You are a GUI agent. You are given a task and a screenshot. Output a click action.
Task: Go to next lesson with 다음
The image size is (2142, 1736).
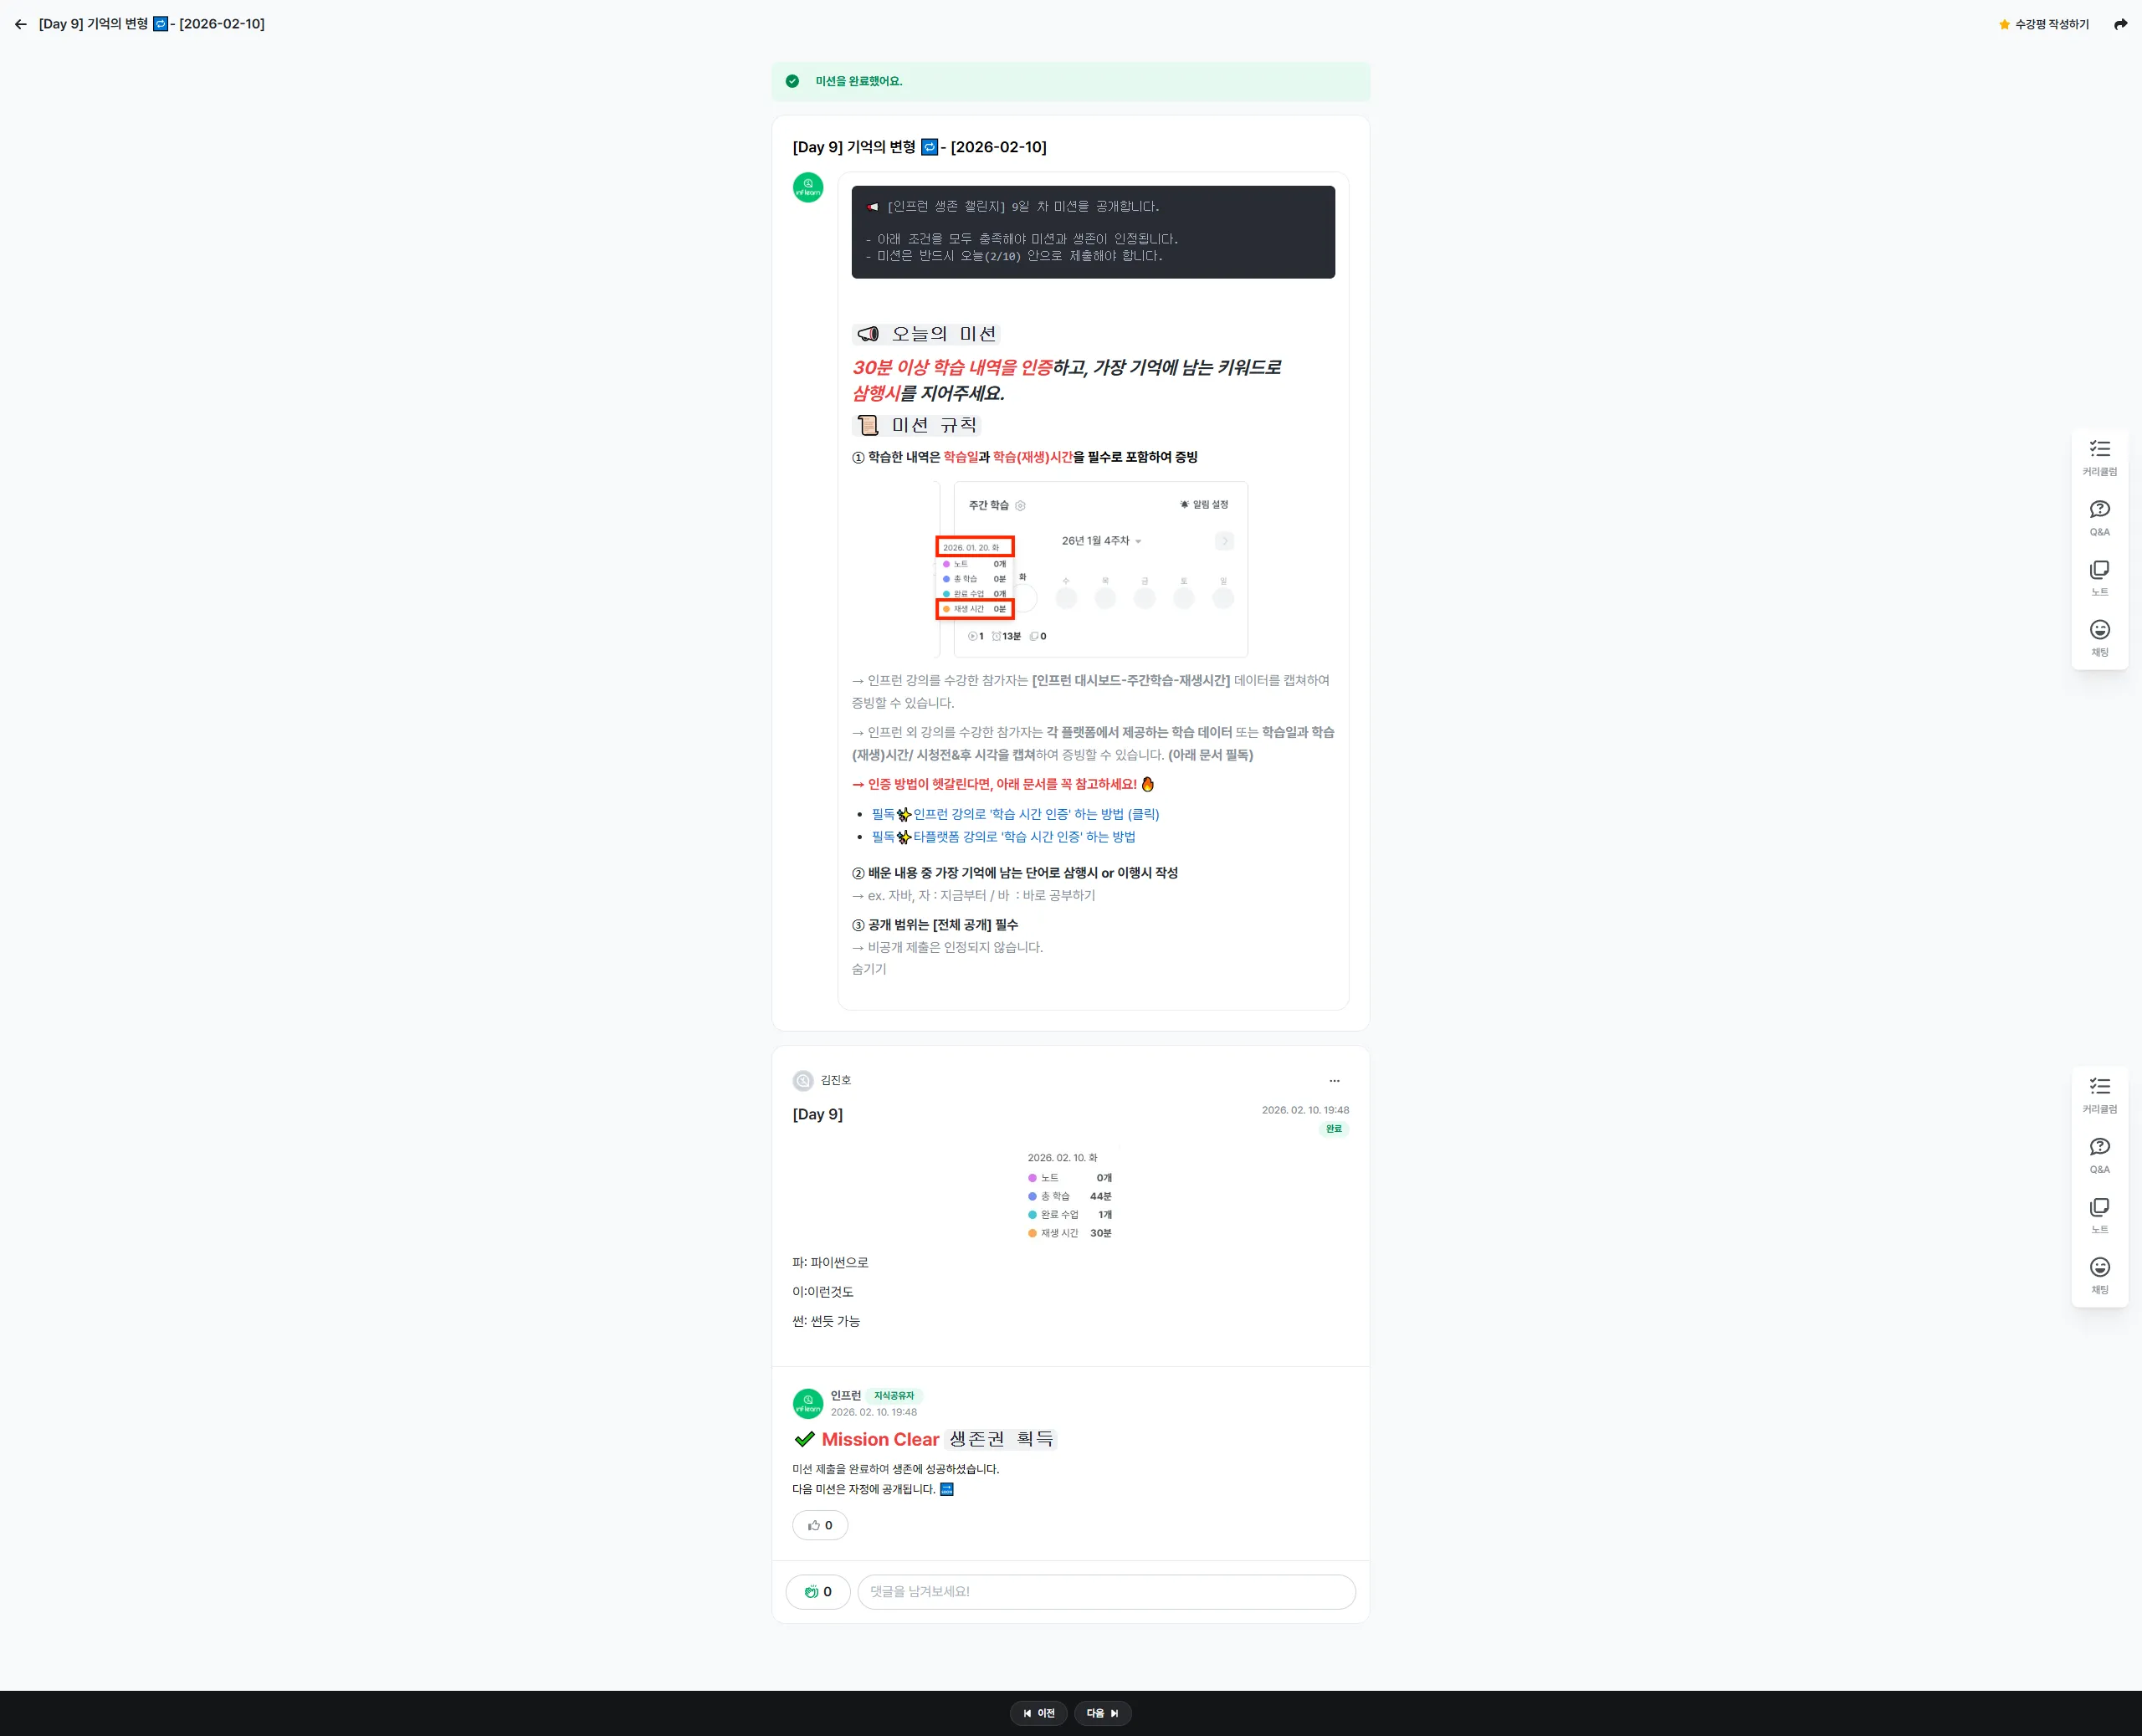1102,1713
